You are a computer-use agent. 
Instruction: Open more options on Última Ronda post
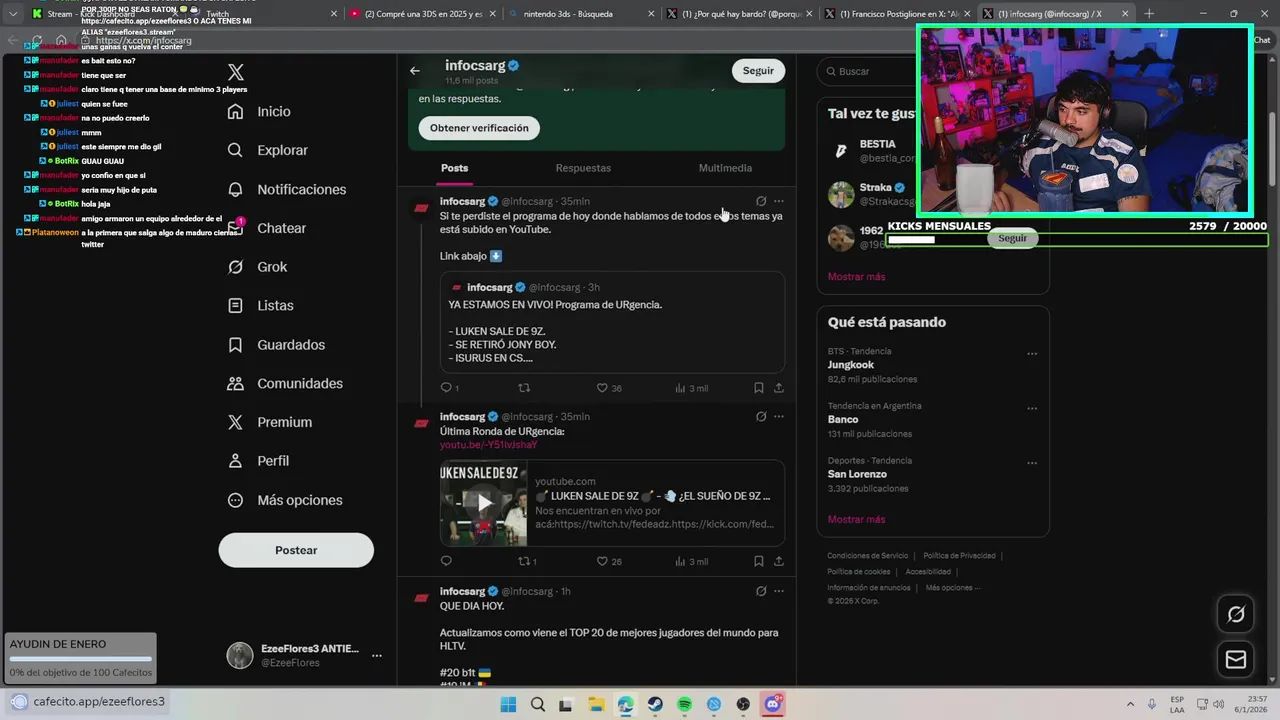779,416
